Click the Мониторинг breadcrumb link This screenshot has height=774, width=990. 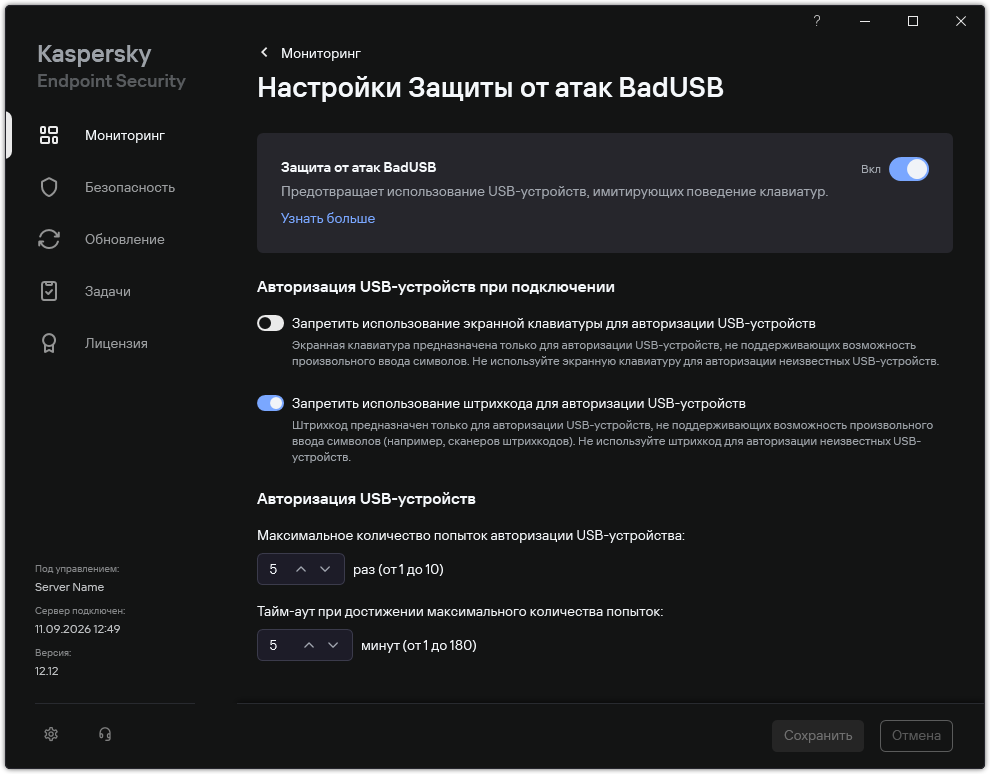pyautogui.click(x=321, y=53)
